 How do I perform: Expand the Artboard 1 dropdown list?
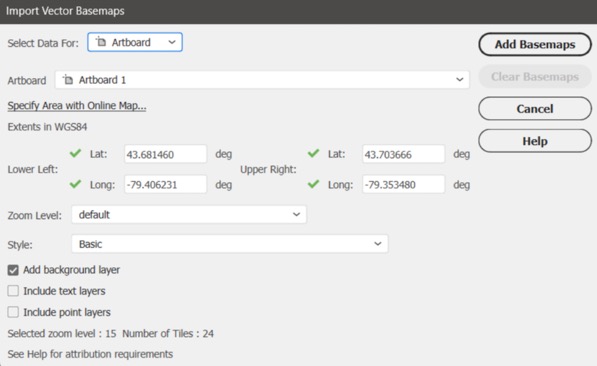[262, 80]
